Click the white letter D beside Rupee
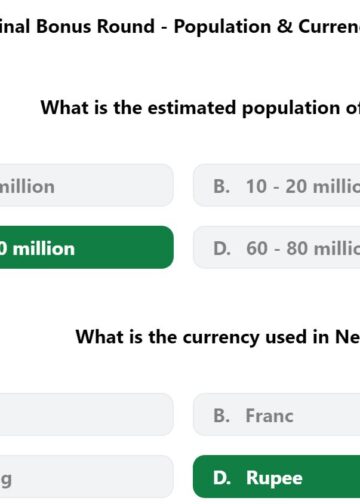The width and height of the screenshot is (360, 504). pos(222,478)
